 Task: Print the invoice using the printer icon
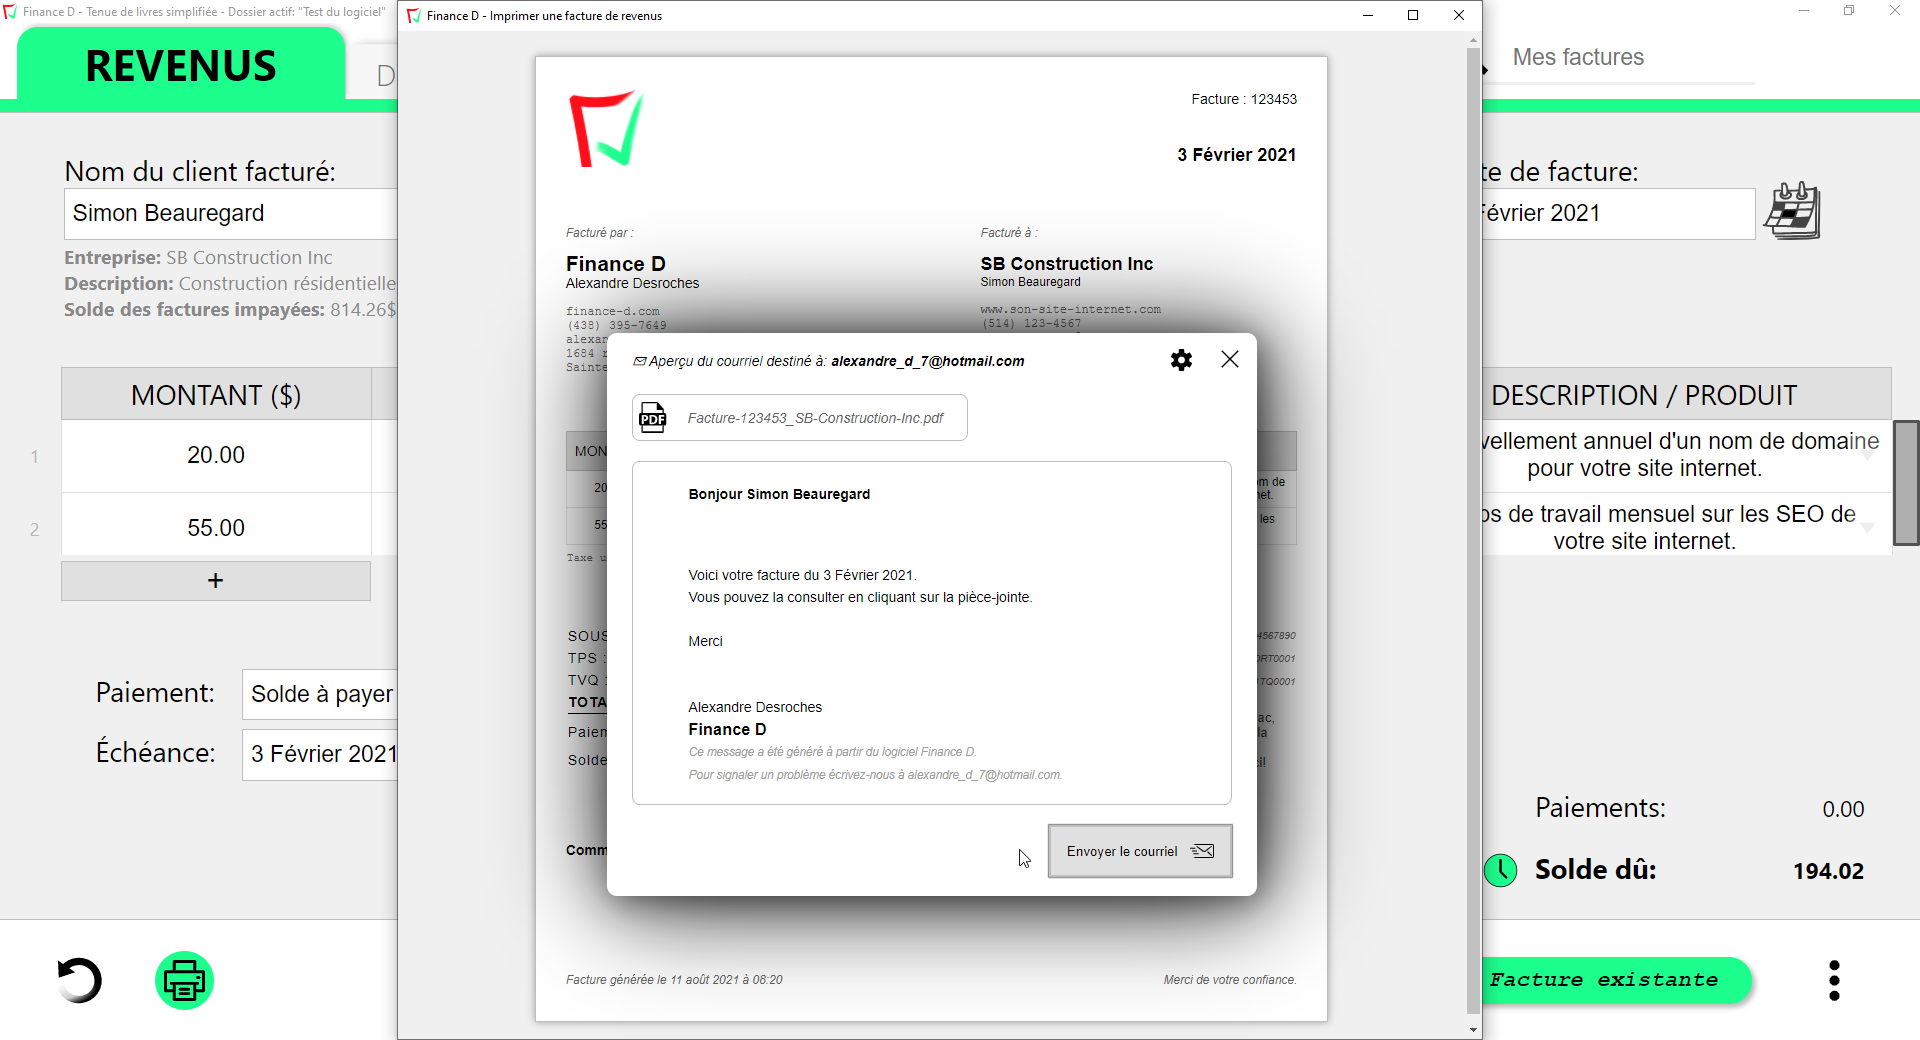184,980
